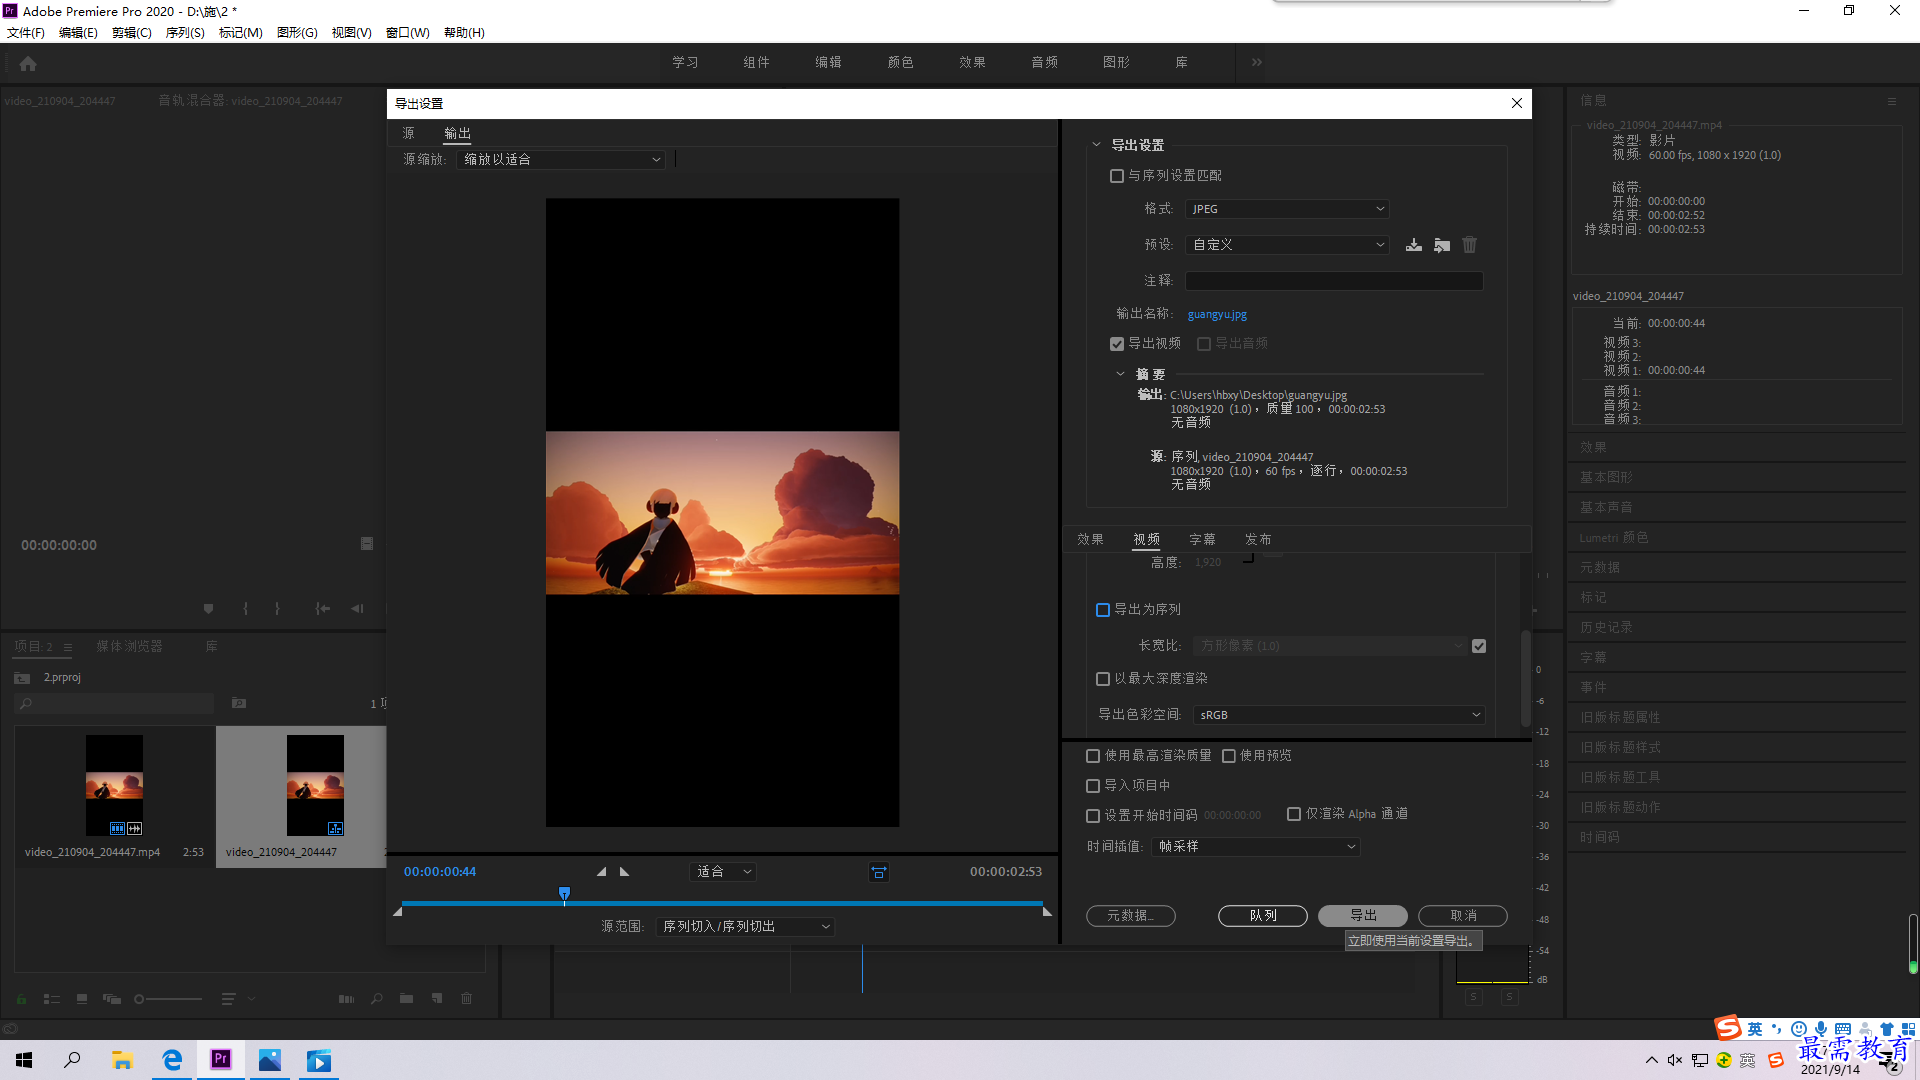Switch to the Captions tab in export dialog
Image resolution: width=1920 pixels, height=1080 pixels.
(1202, 540)
